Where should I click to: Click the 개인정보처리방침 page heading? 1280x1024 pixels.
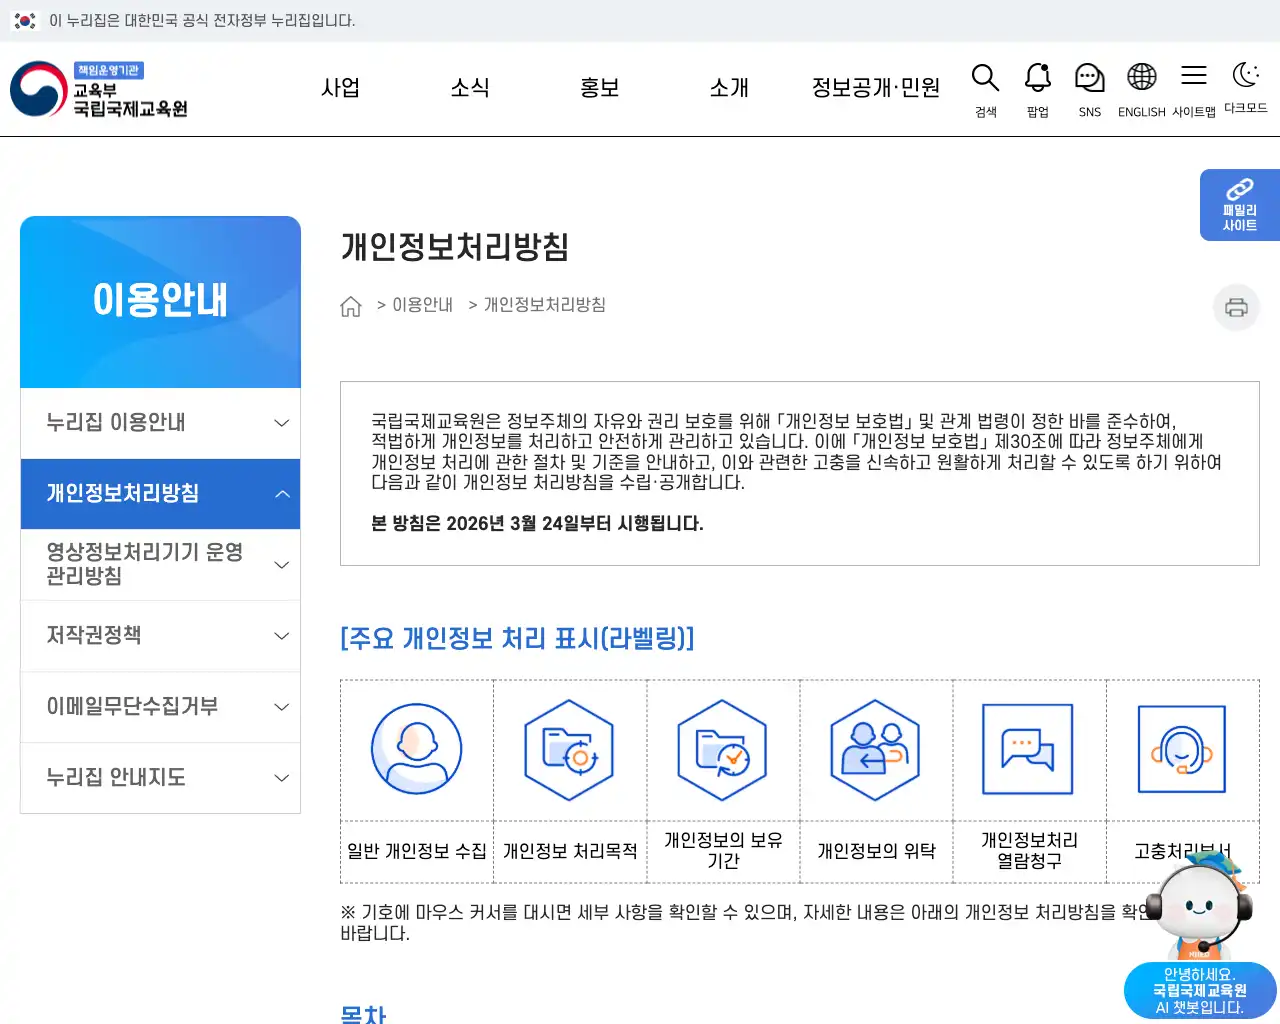pyautogui.click(x=455, y=246)
